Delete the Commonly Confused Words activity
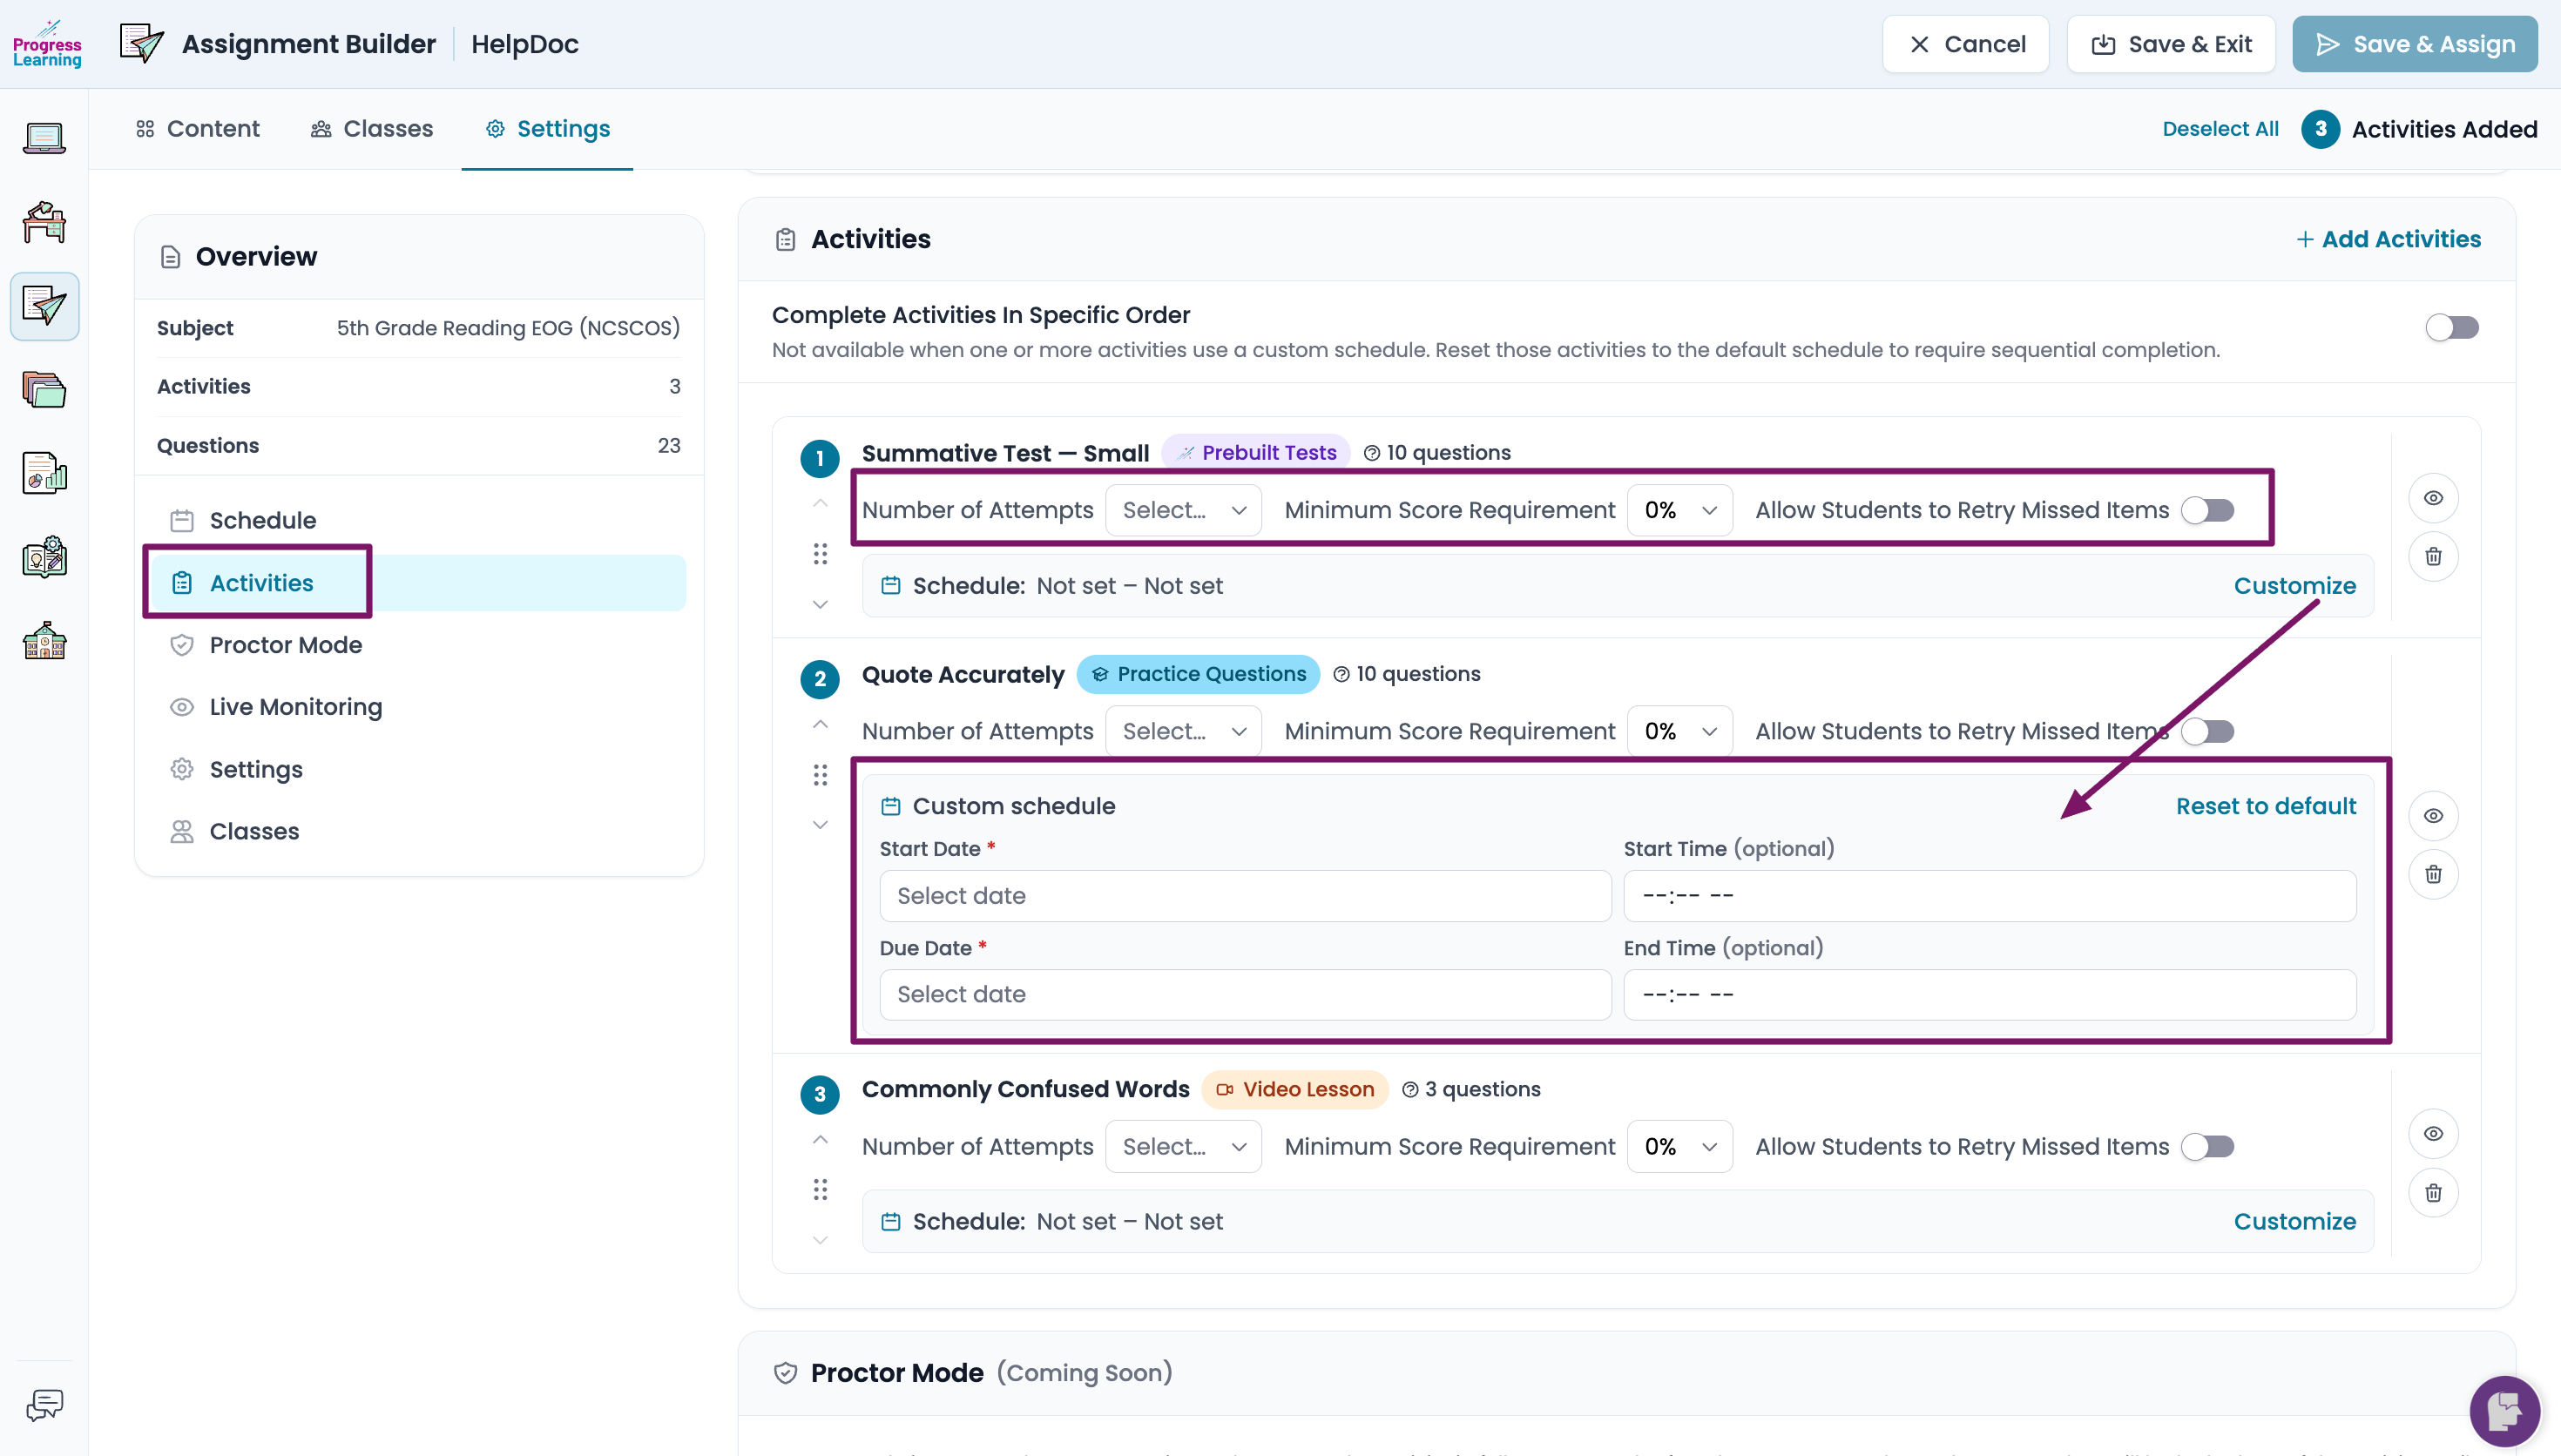Image resolution: width=2561 pixels, height=1456 pixels. pyautogui.click(x=2433, y=1192)
